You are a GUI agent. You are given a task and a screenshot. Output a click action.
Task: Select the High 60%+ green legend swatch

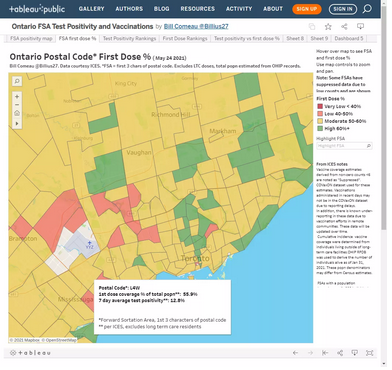tap(320, 129)
